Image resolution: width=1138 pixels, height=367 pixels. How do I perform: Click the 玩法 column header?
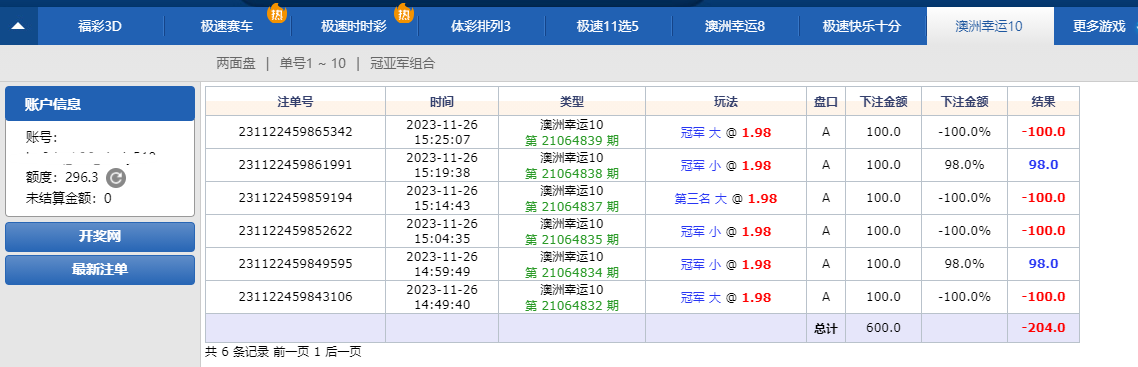pyautogui.click(x=726, y=102)
